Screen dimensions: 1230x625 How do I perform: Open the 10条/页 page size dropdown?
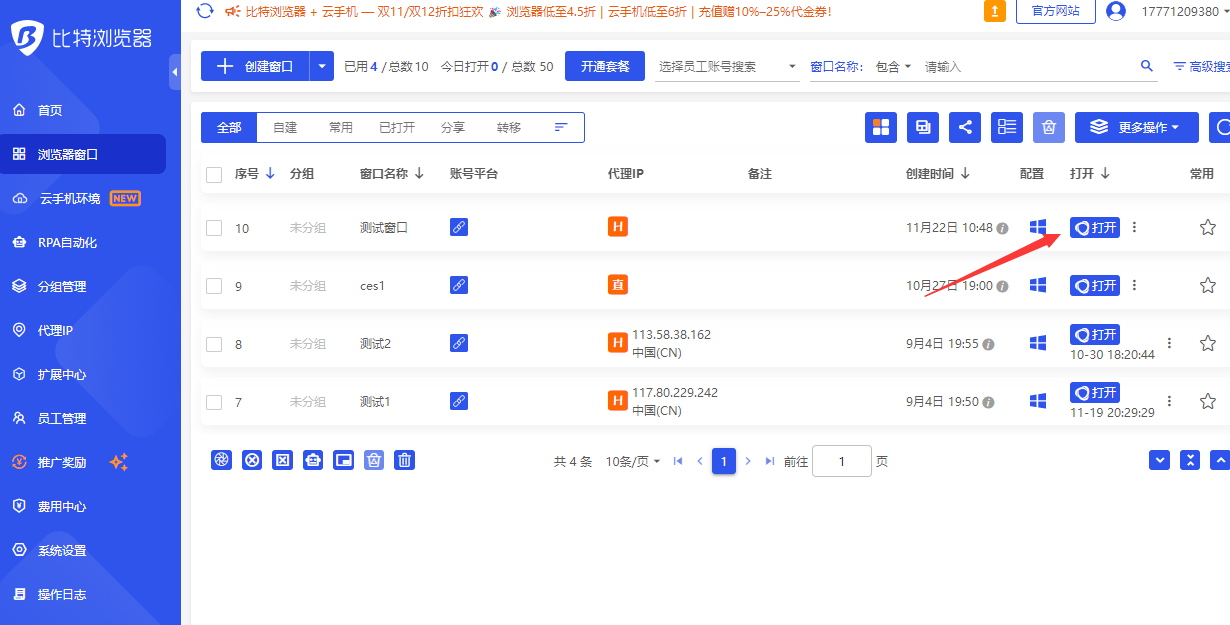[633, 461]
